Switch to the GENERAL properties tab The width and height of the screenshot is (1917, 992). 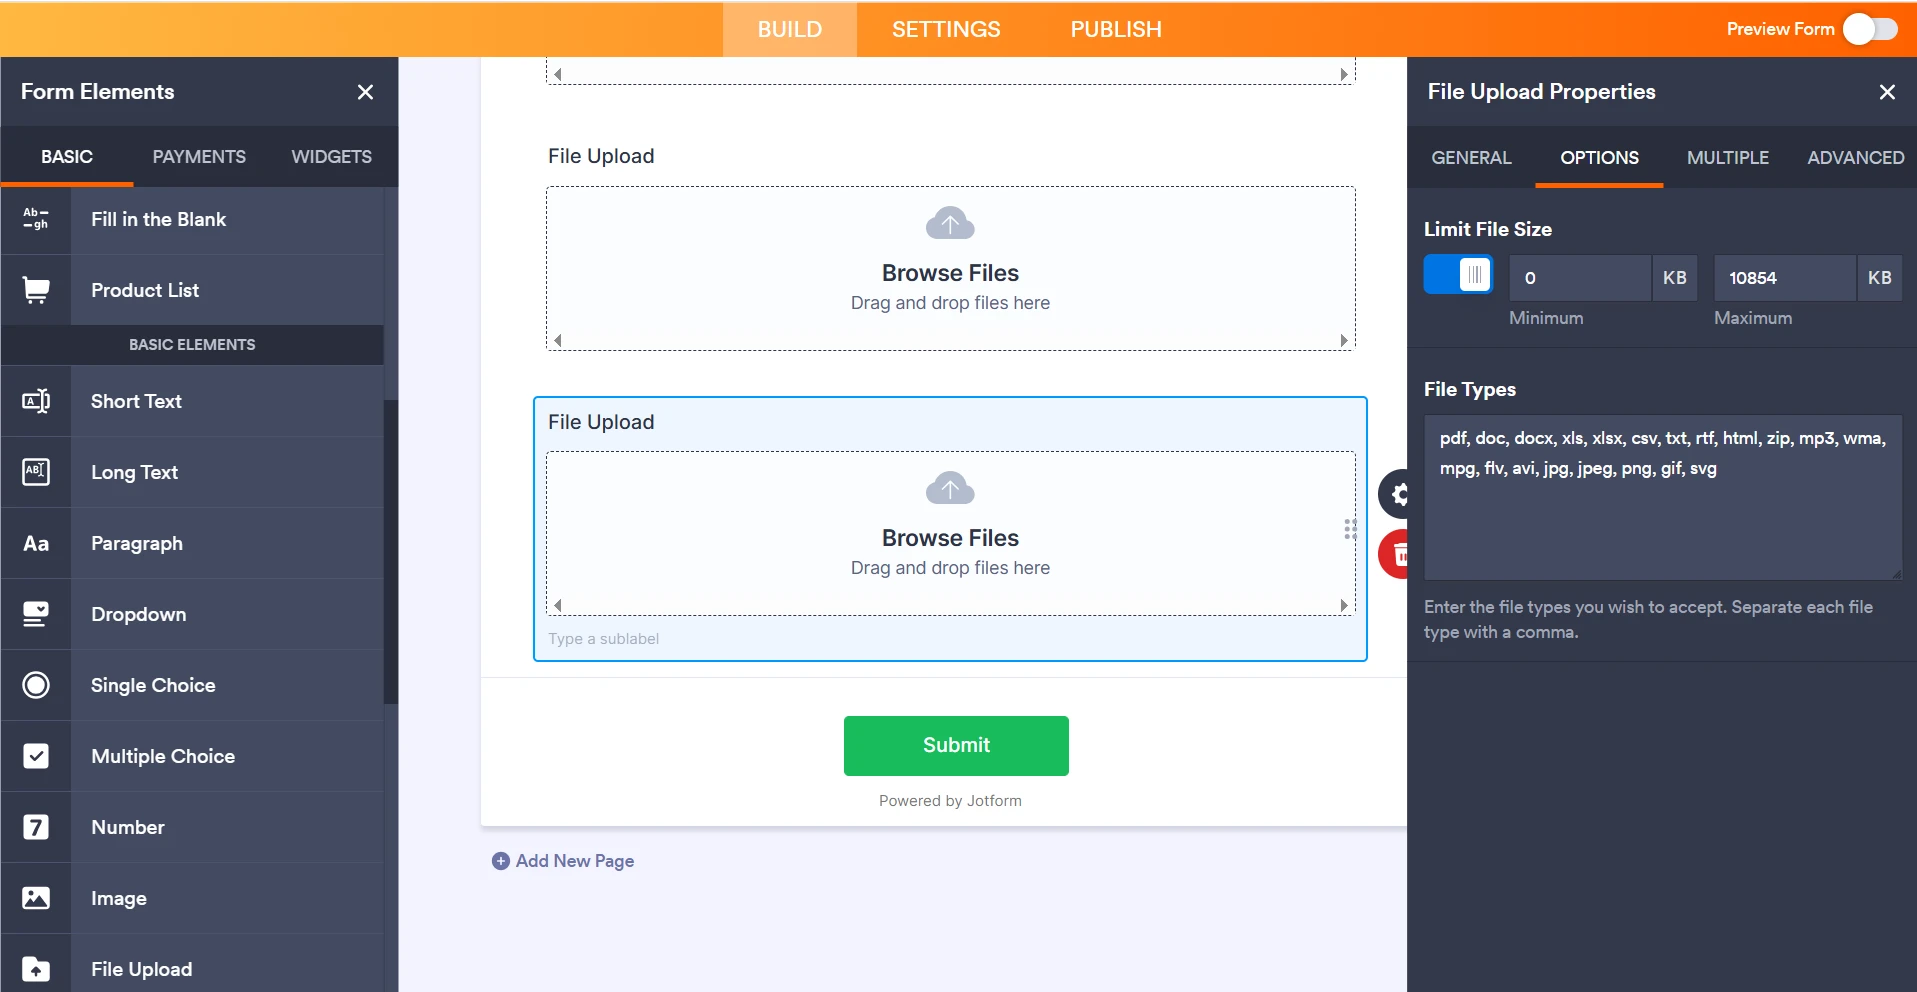(x=1470, y=157)
